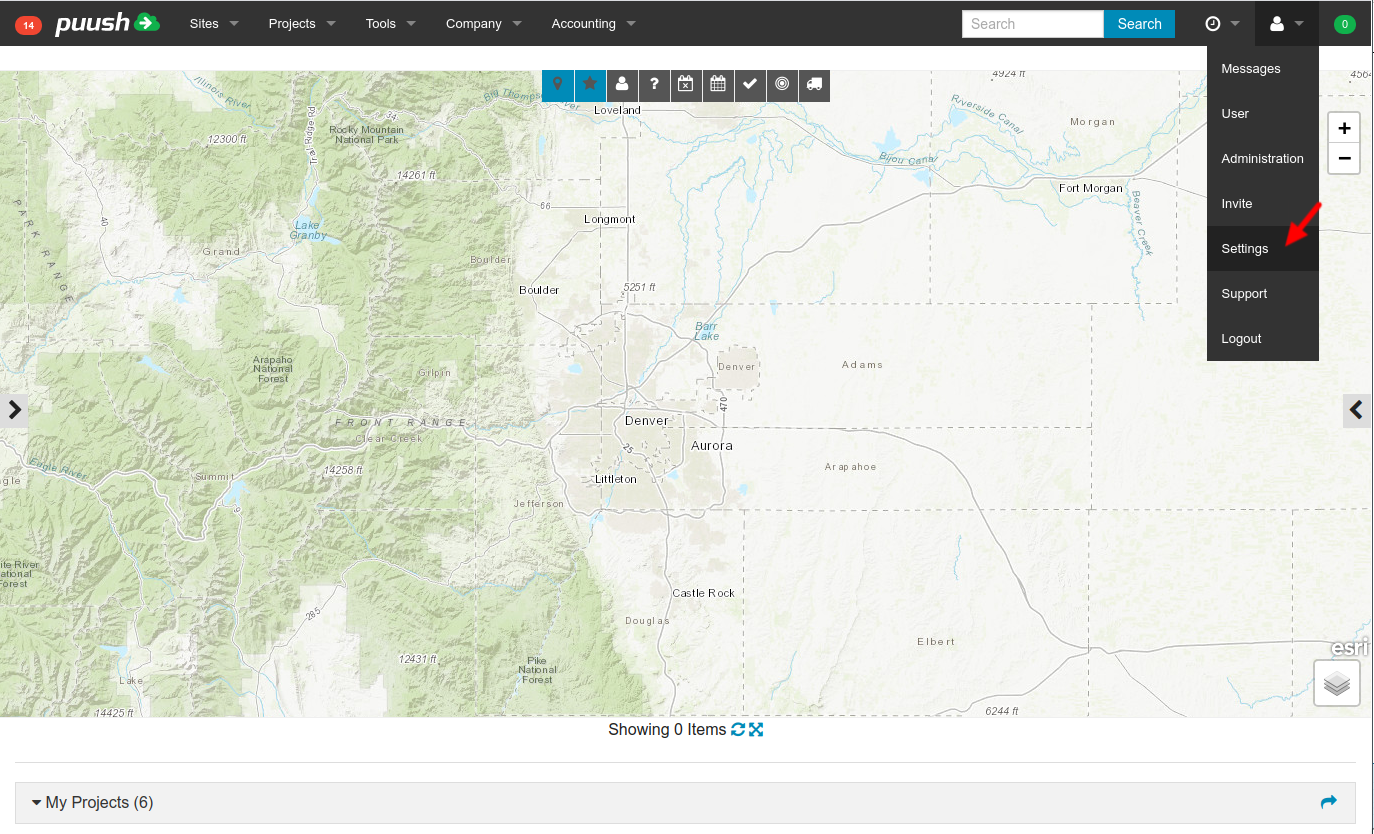Image resolution: width=1374 pixels, height=834 pixels.
Task: Click the question mark map filter icon
Action: [x=654, y=85]
